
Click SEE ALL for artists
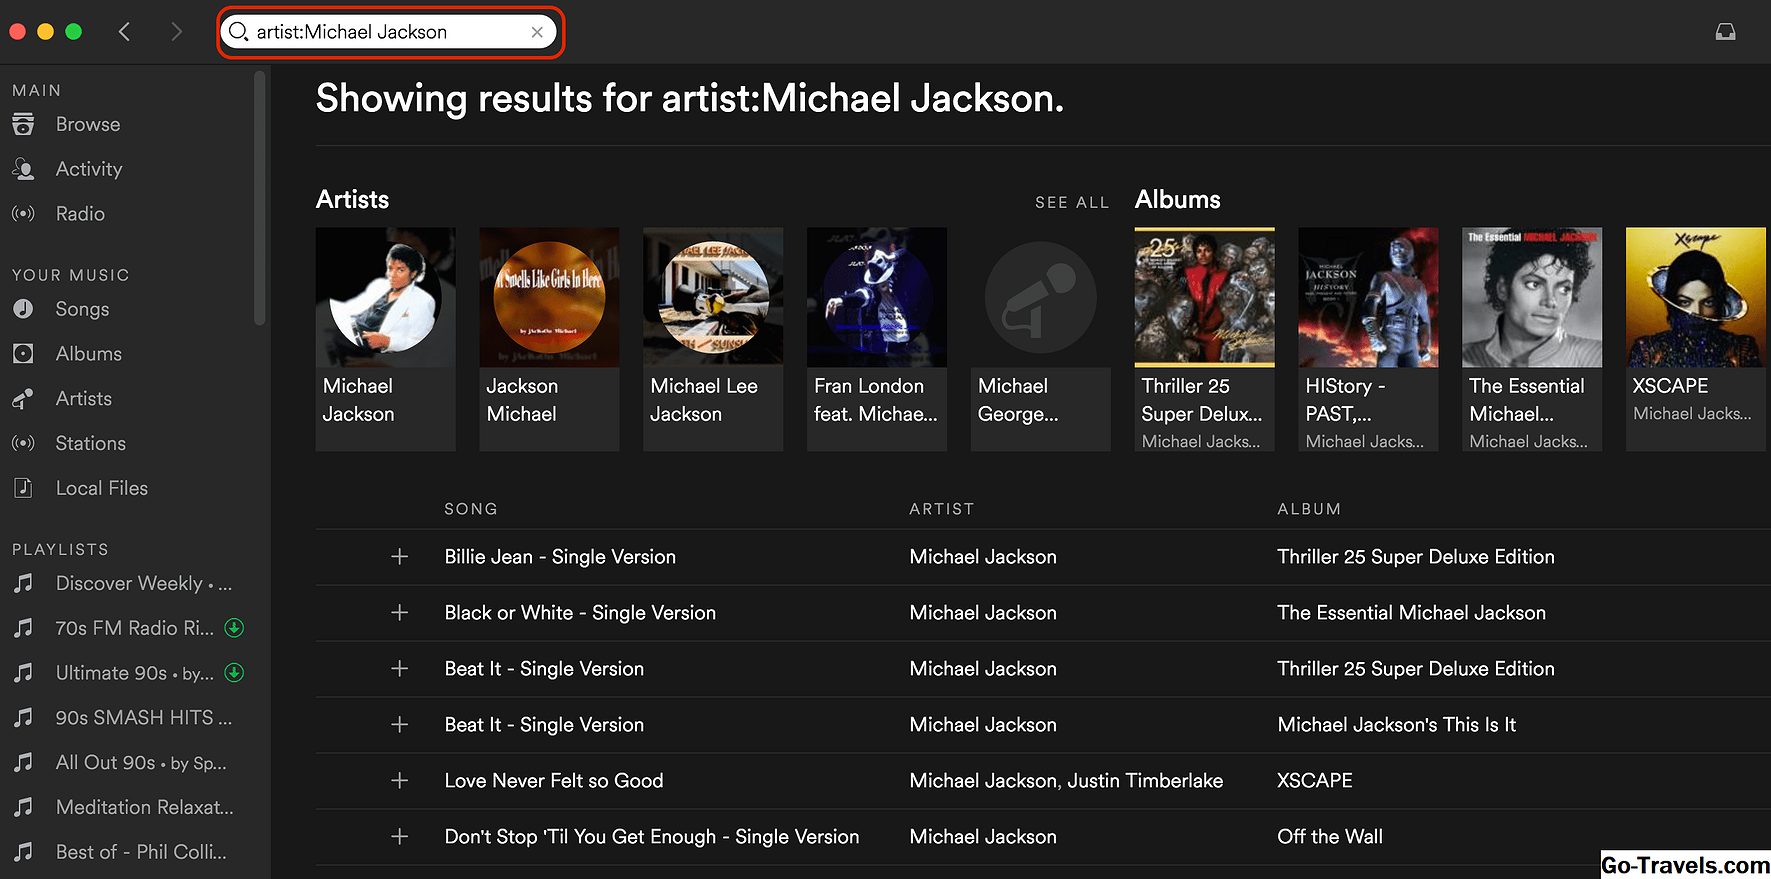coord(1071,202)
